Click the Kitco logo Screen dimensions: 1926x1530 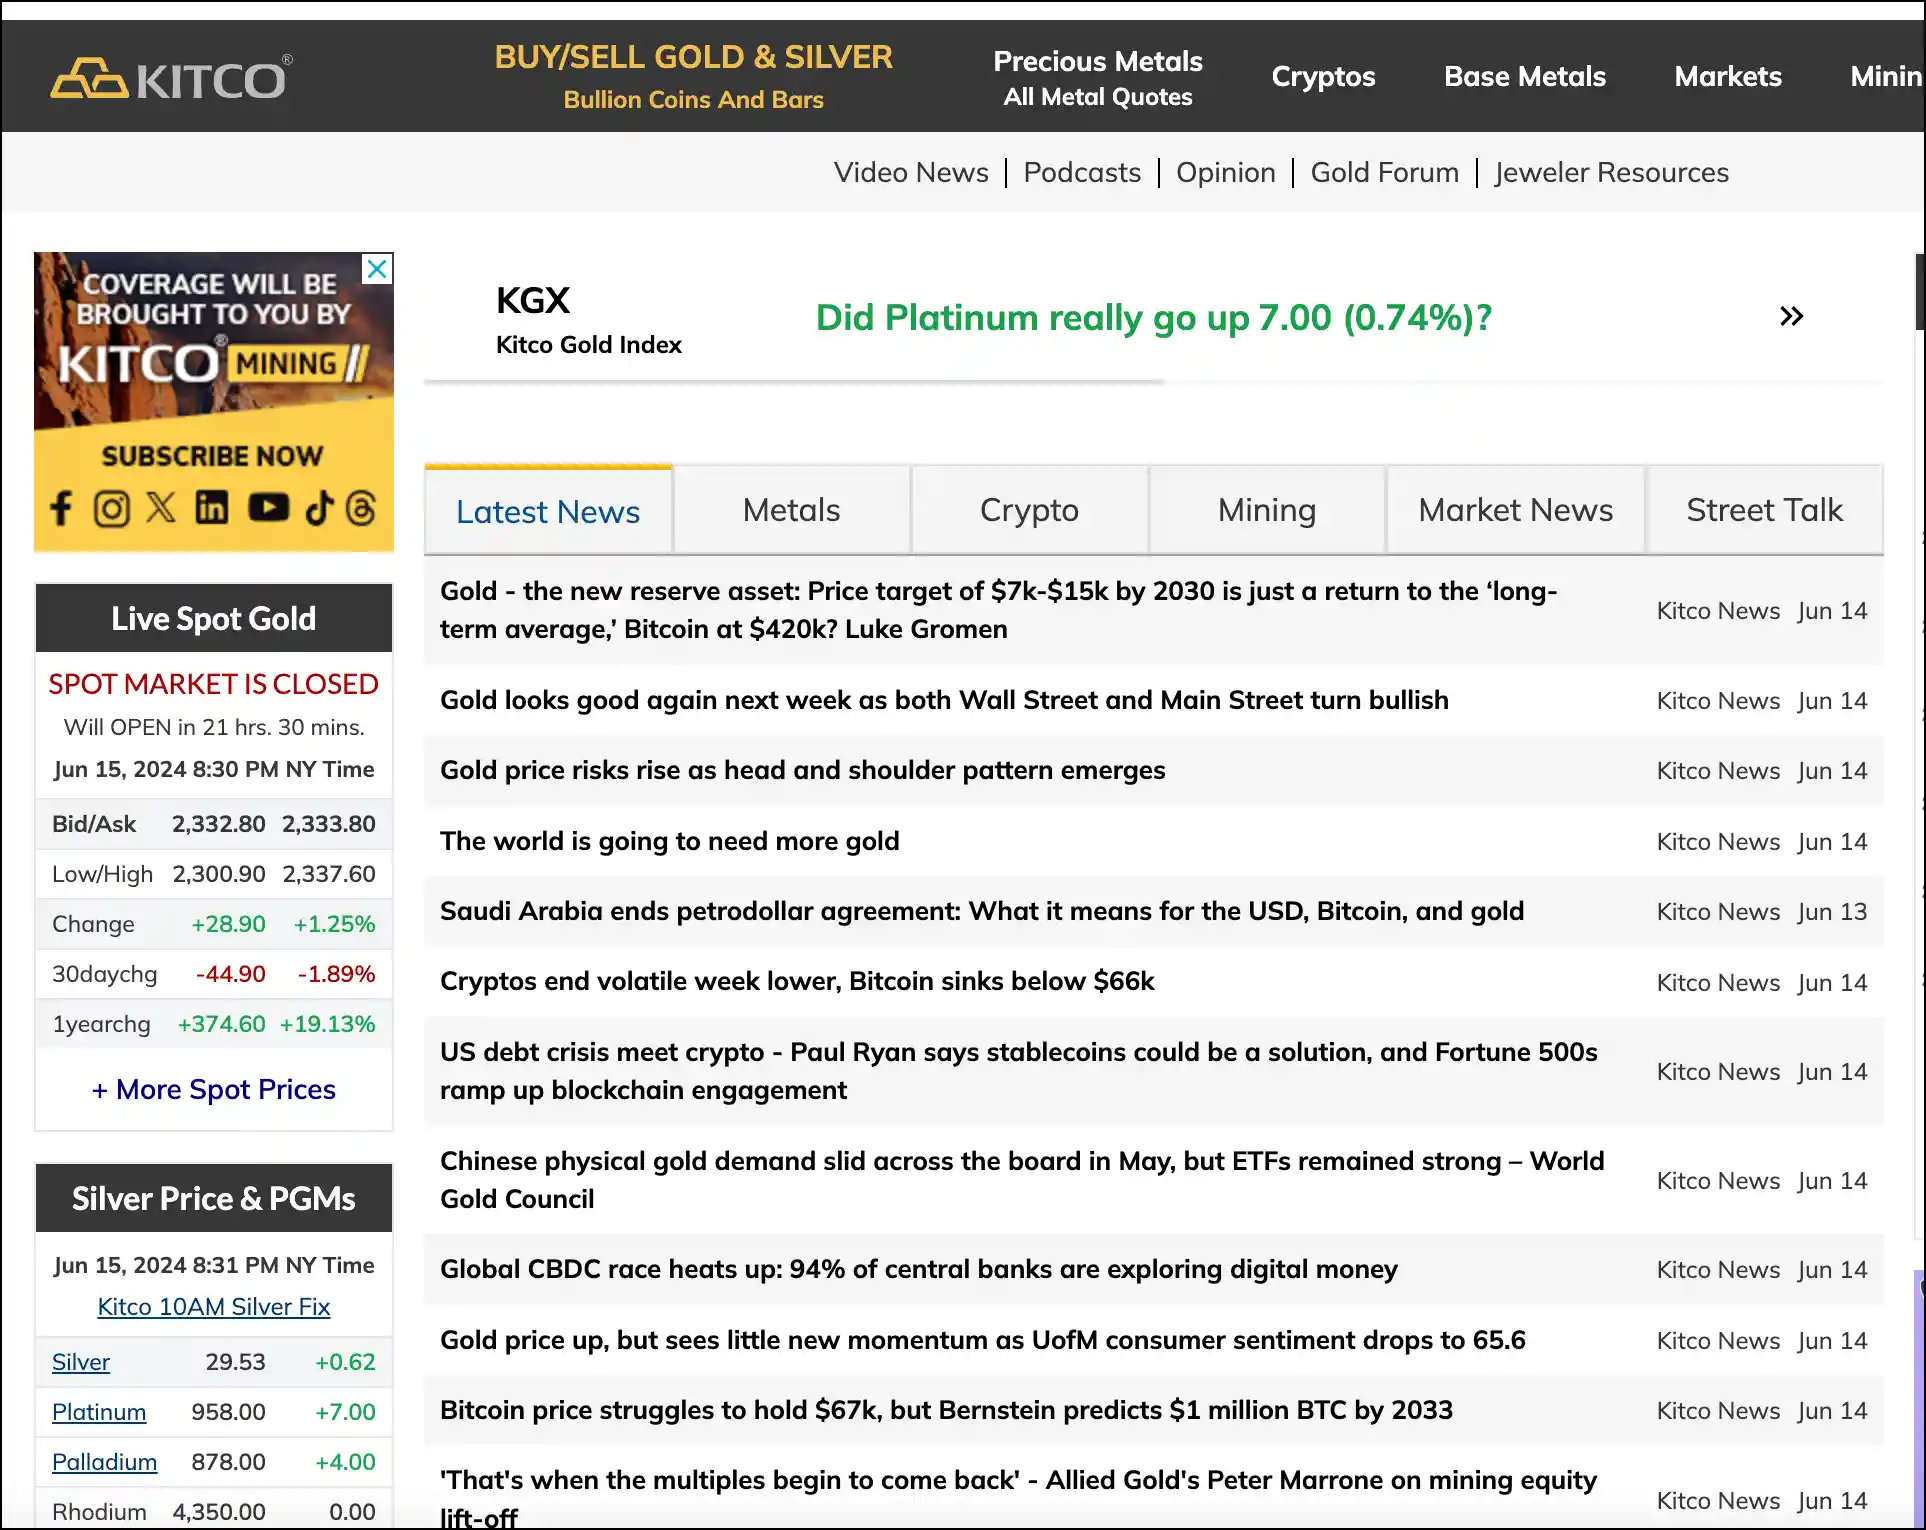pyautogui.click(x=171, y=77)
